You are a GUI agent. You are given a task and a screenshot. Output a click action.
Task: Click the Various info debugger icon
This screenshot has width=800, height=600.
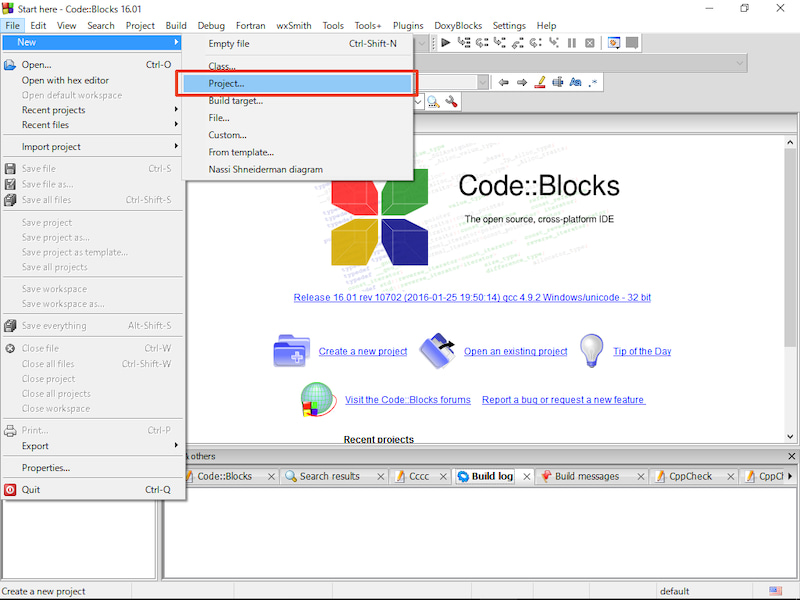pos(632,43)
